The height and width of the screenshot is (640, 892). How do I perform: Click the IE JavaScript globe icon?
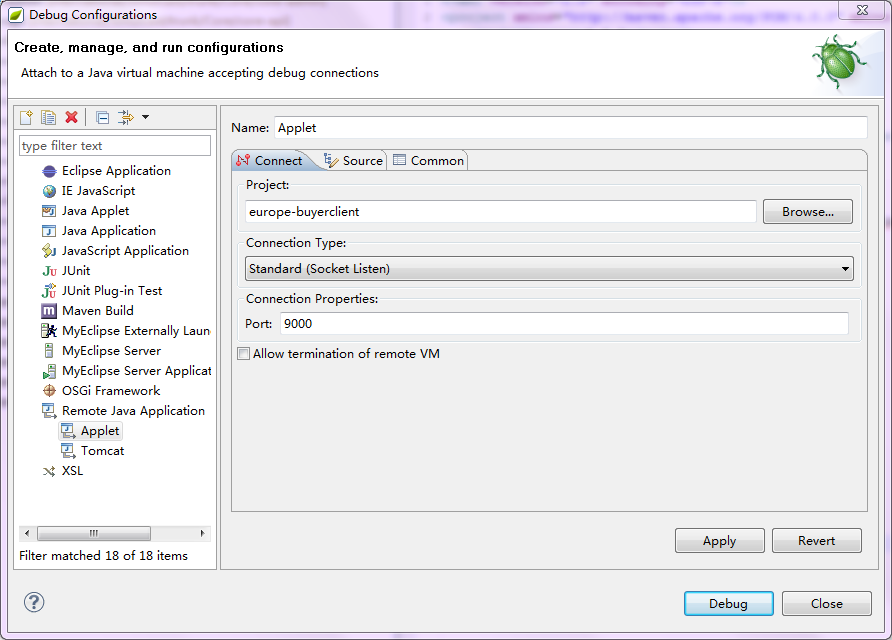49,191
